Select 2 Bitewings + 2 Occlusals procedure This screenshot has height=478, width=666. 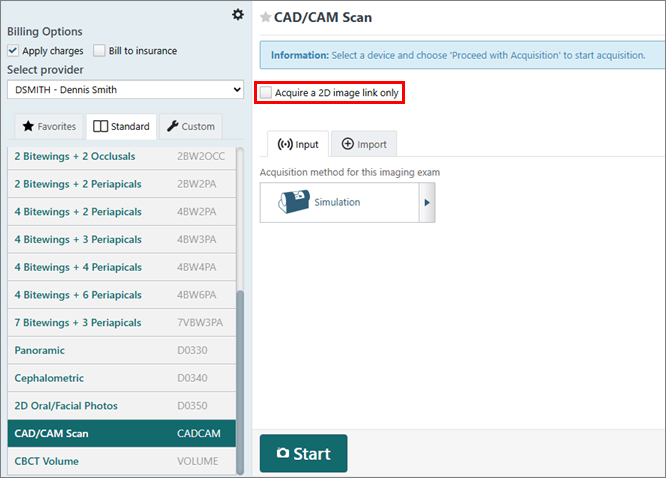(x=121, y=156)
